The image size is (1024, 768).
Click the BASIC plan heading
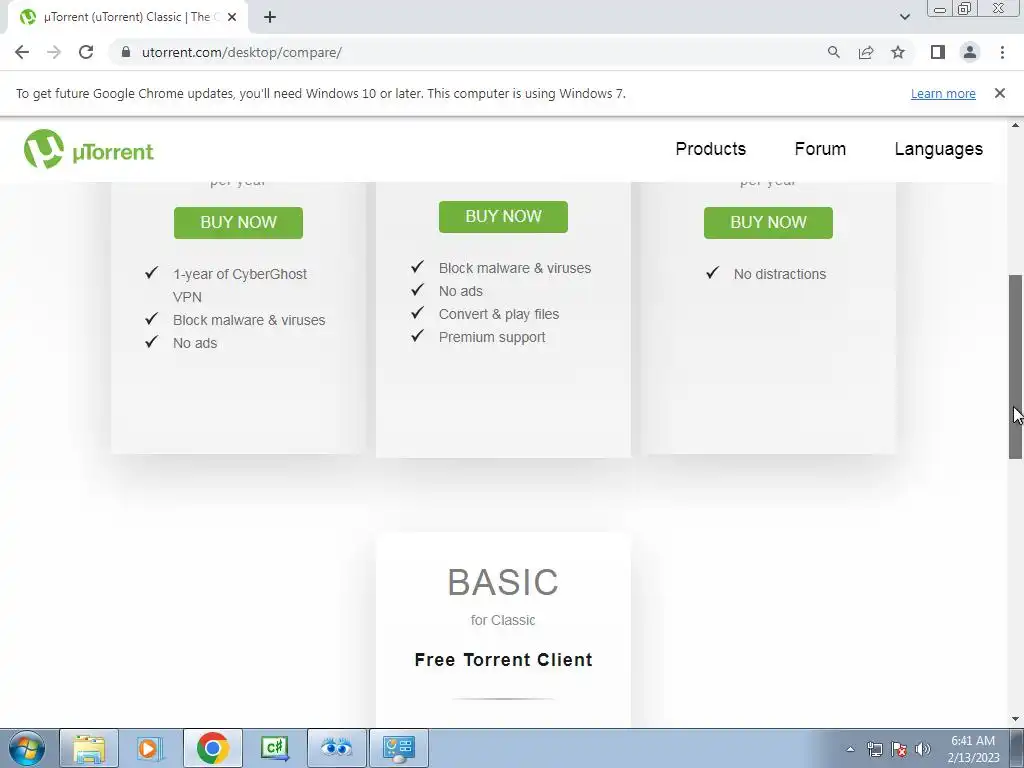(x=503, y=582)
